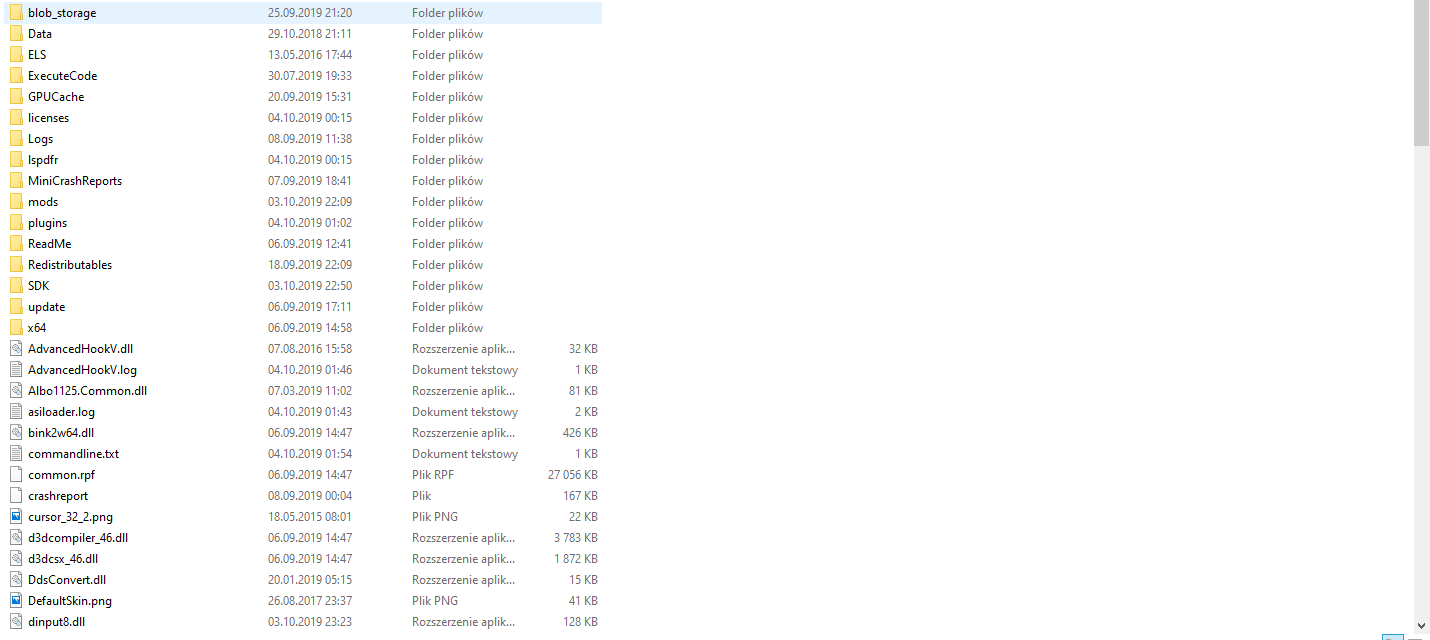
Task: Select the AdvancedHookV.dll file icon
Action: (16, 349)
